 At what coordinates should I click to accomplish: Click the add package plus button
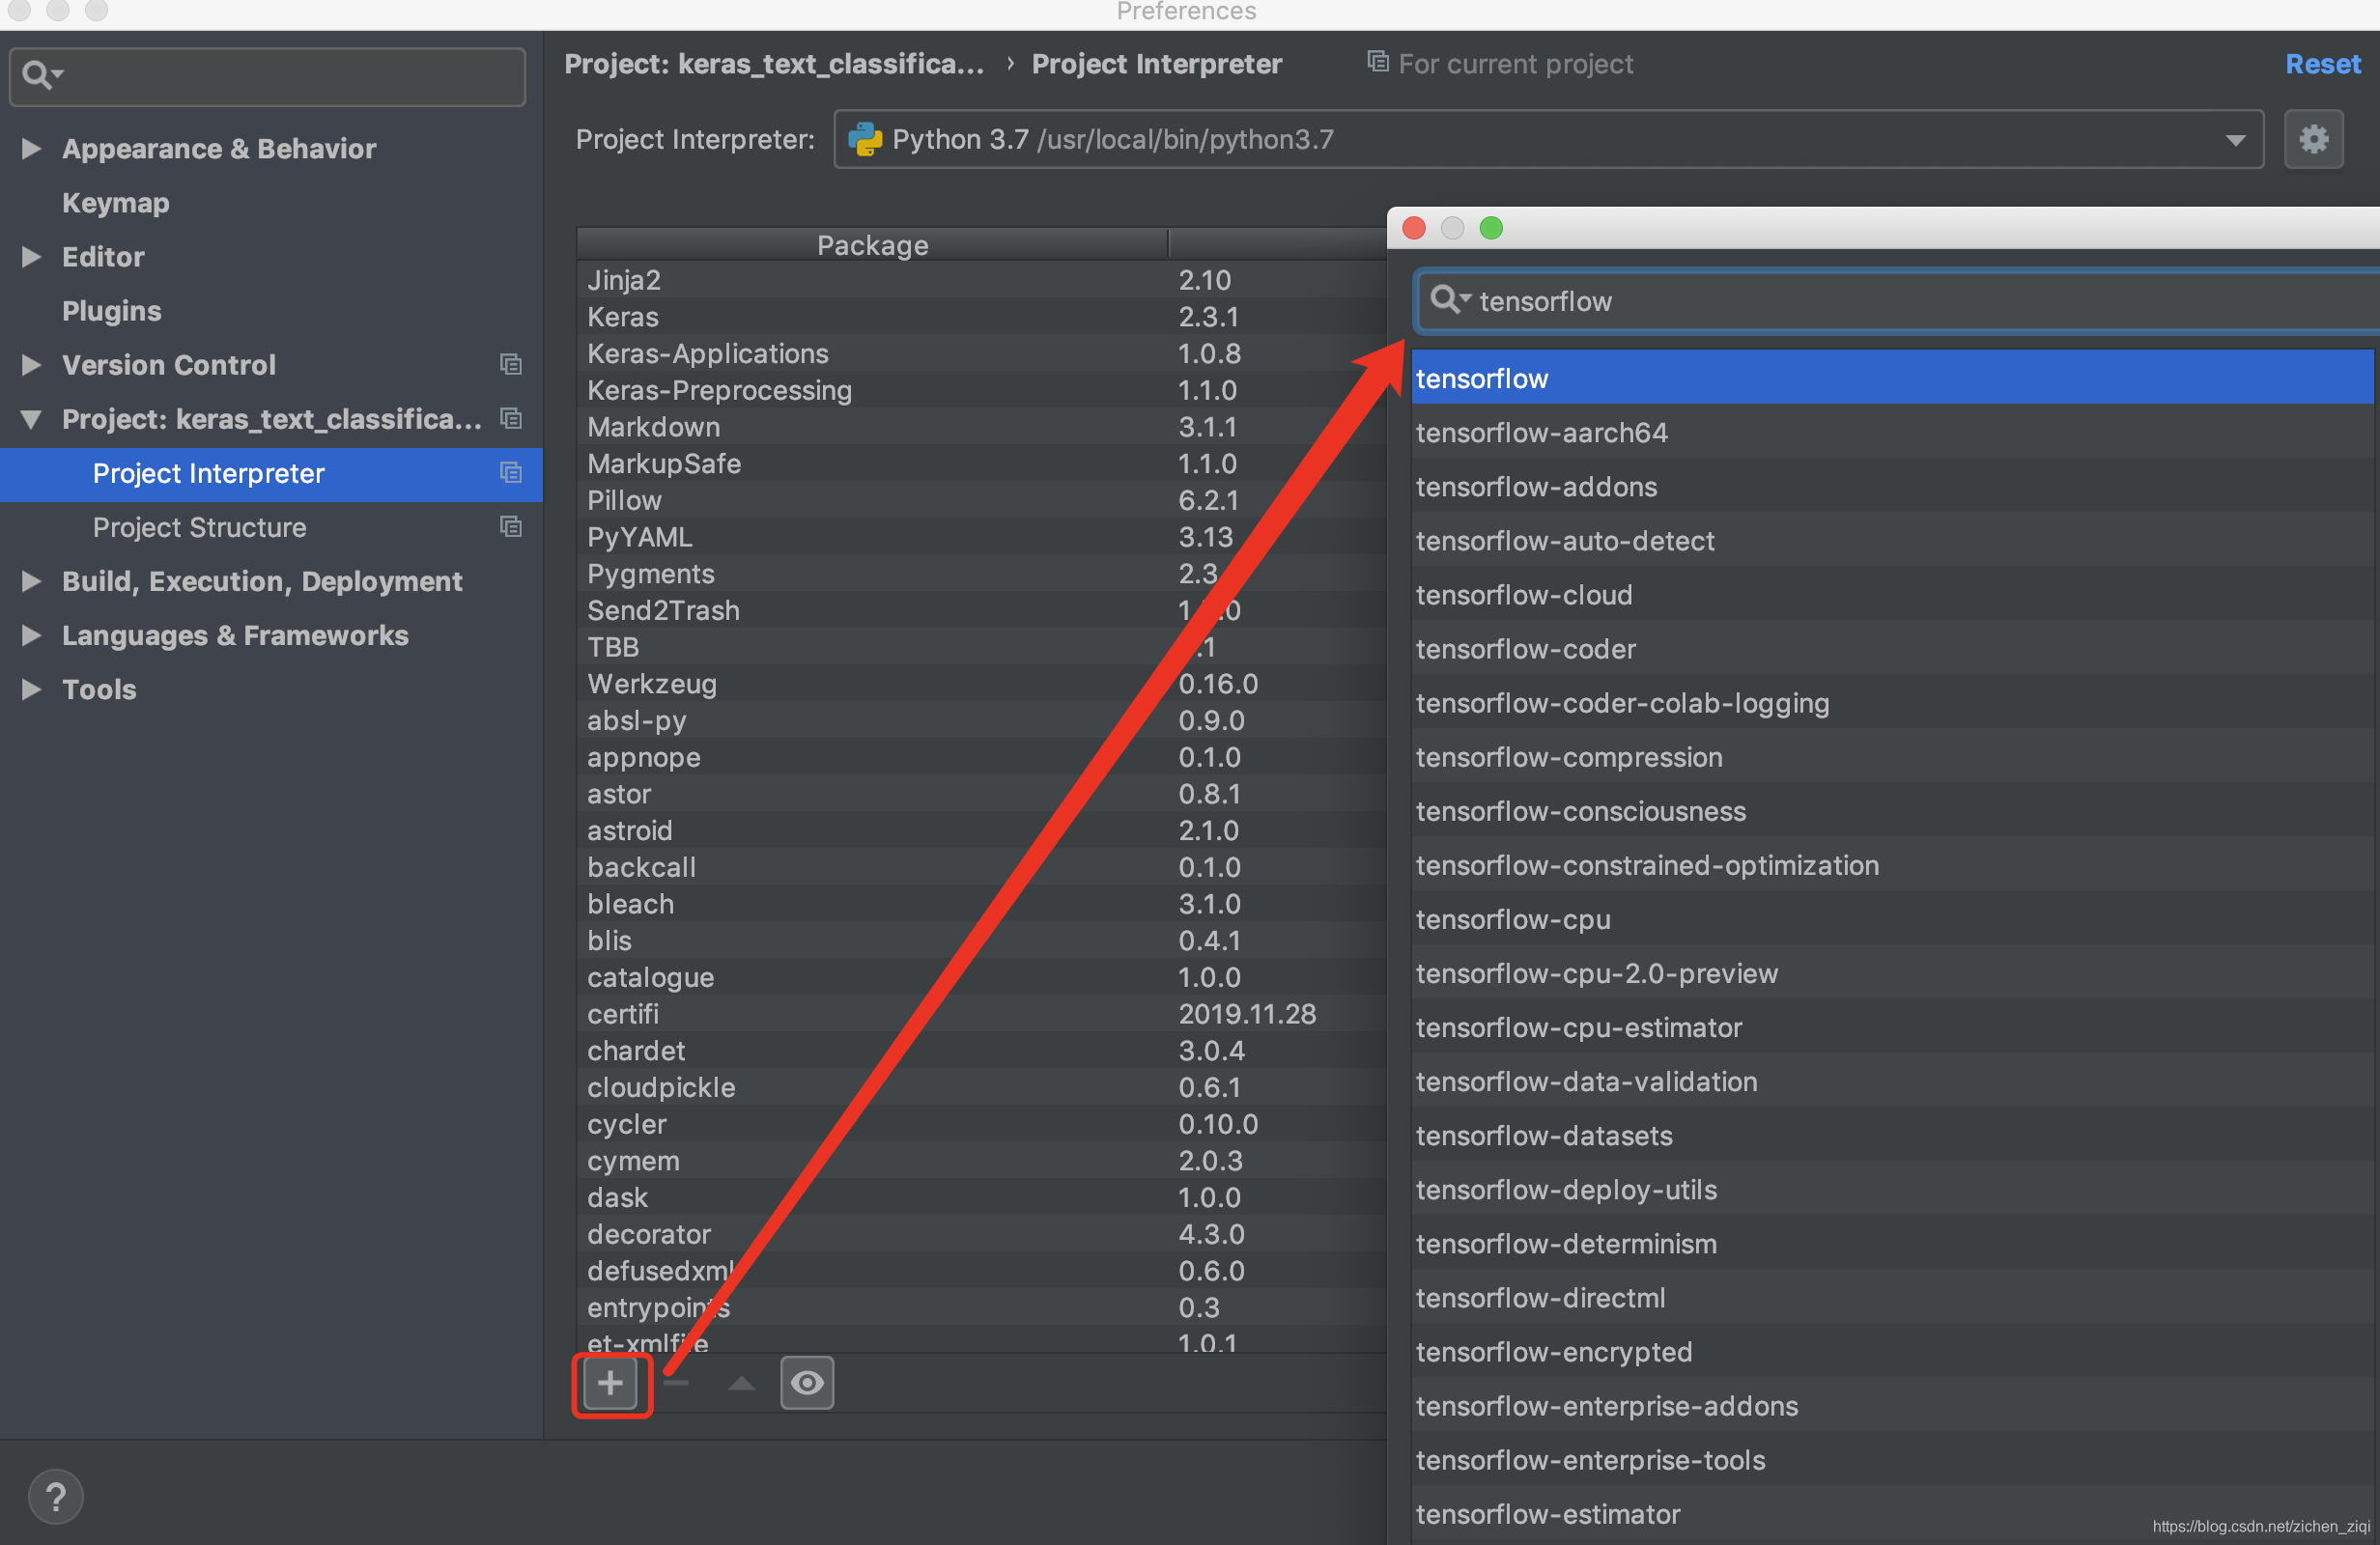pos(610,1383)
